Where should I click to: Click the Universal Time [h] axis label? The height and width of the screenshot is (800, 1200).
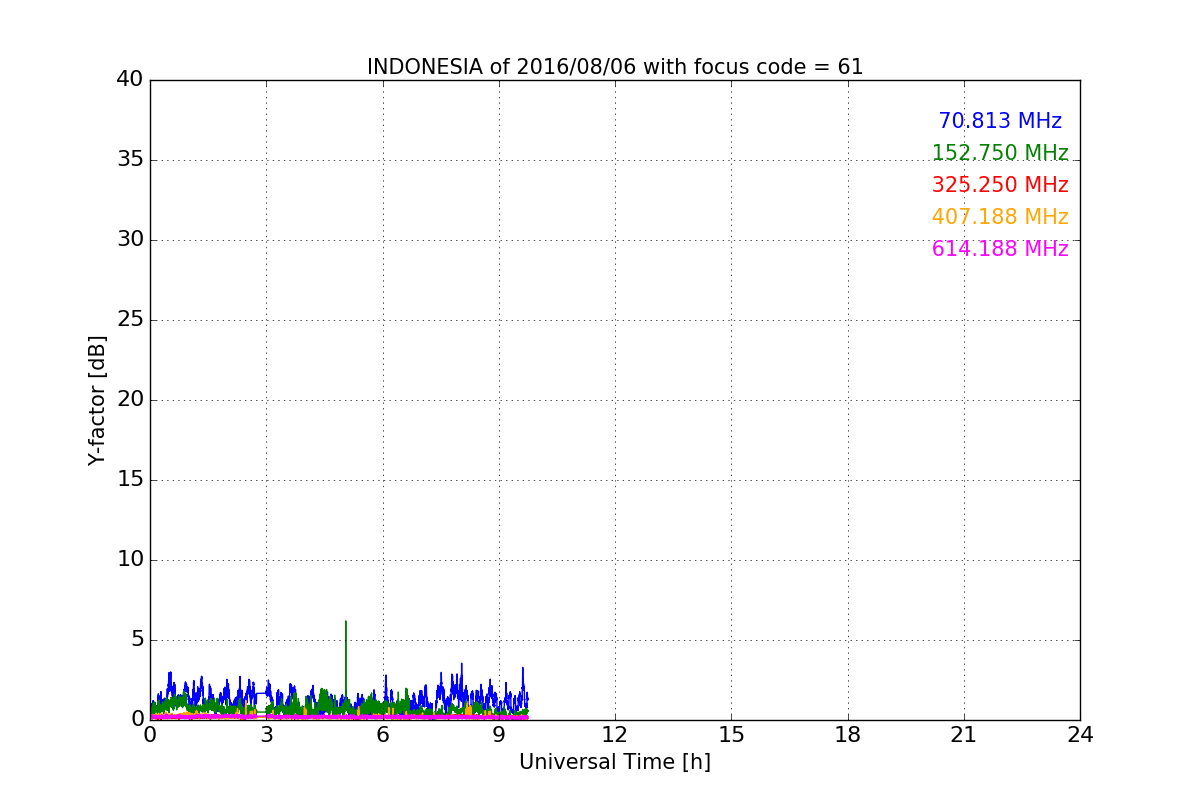[x=615, y=762]
